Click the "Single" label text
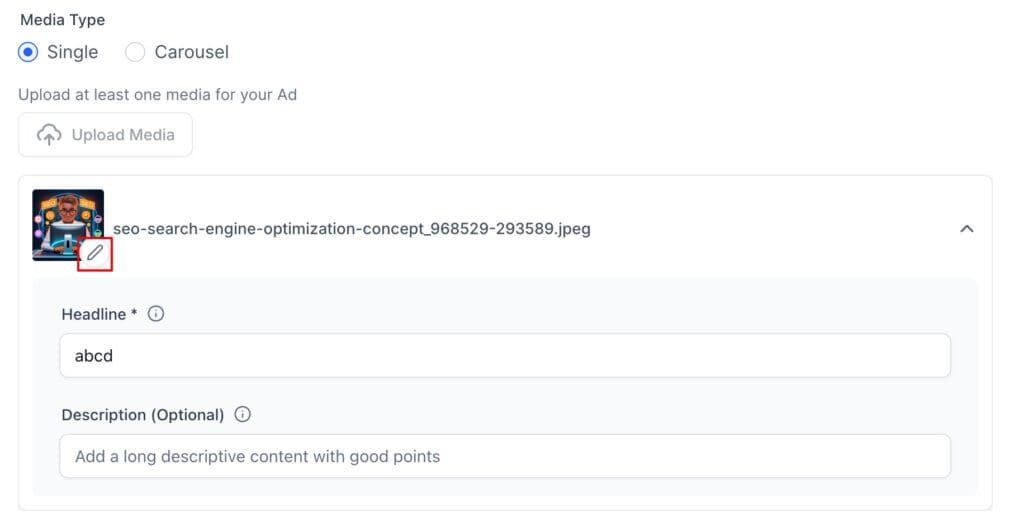The height and width of the screenshot is (513, 1024). click(x=72, y=52)
